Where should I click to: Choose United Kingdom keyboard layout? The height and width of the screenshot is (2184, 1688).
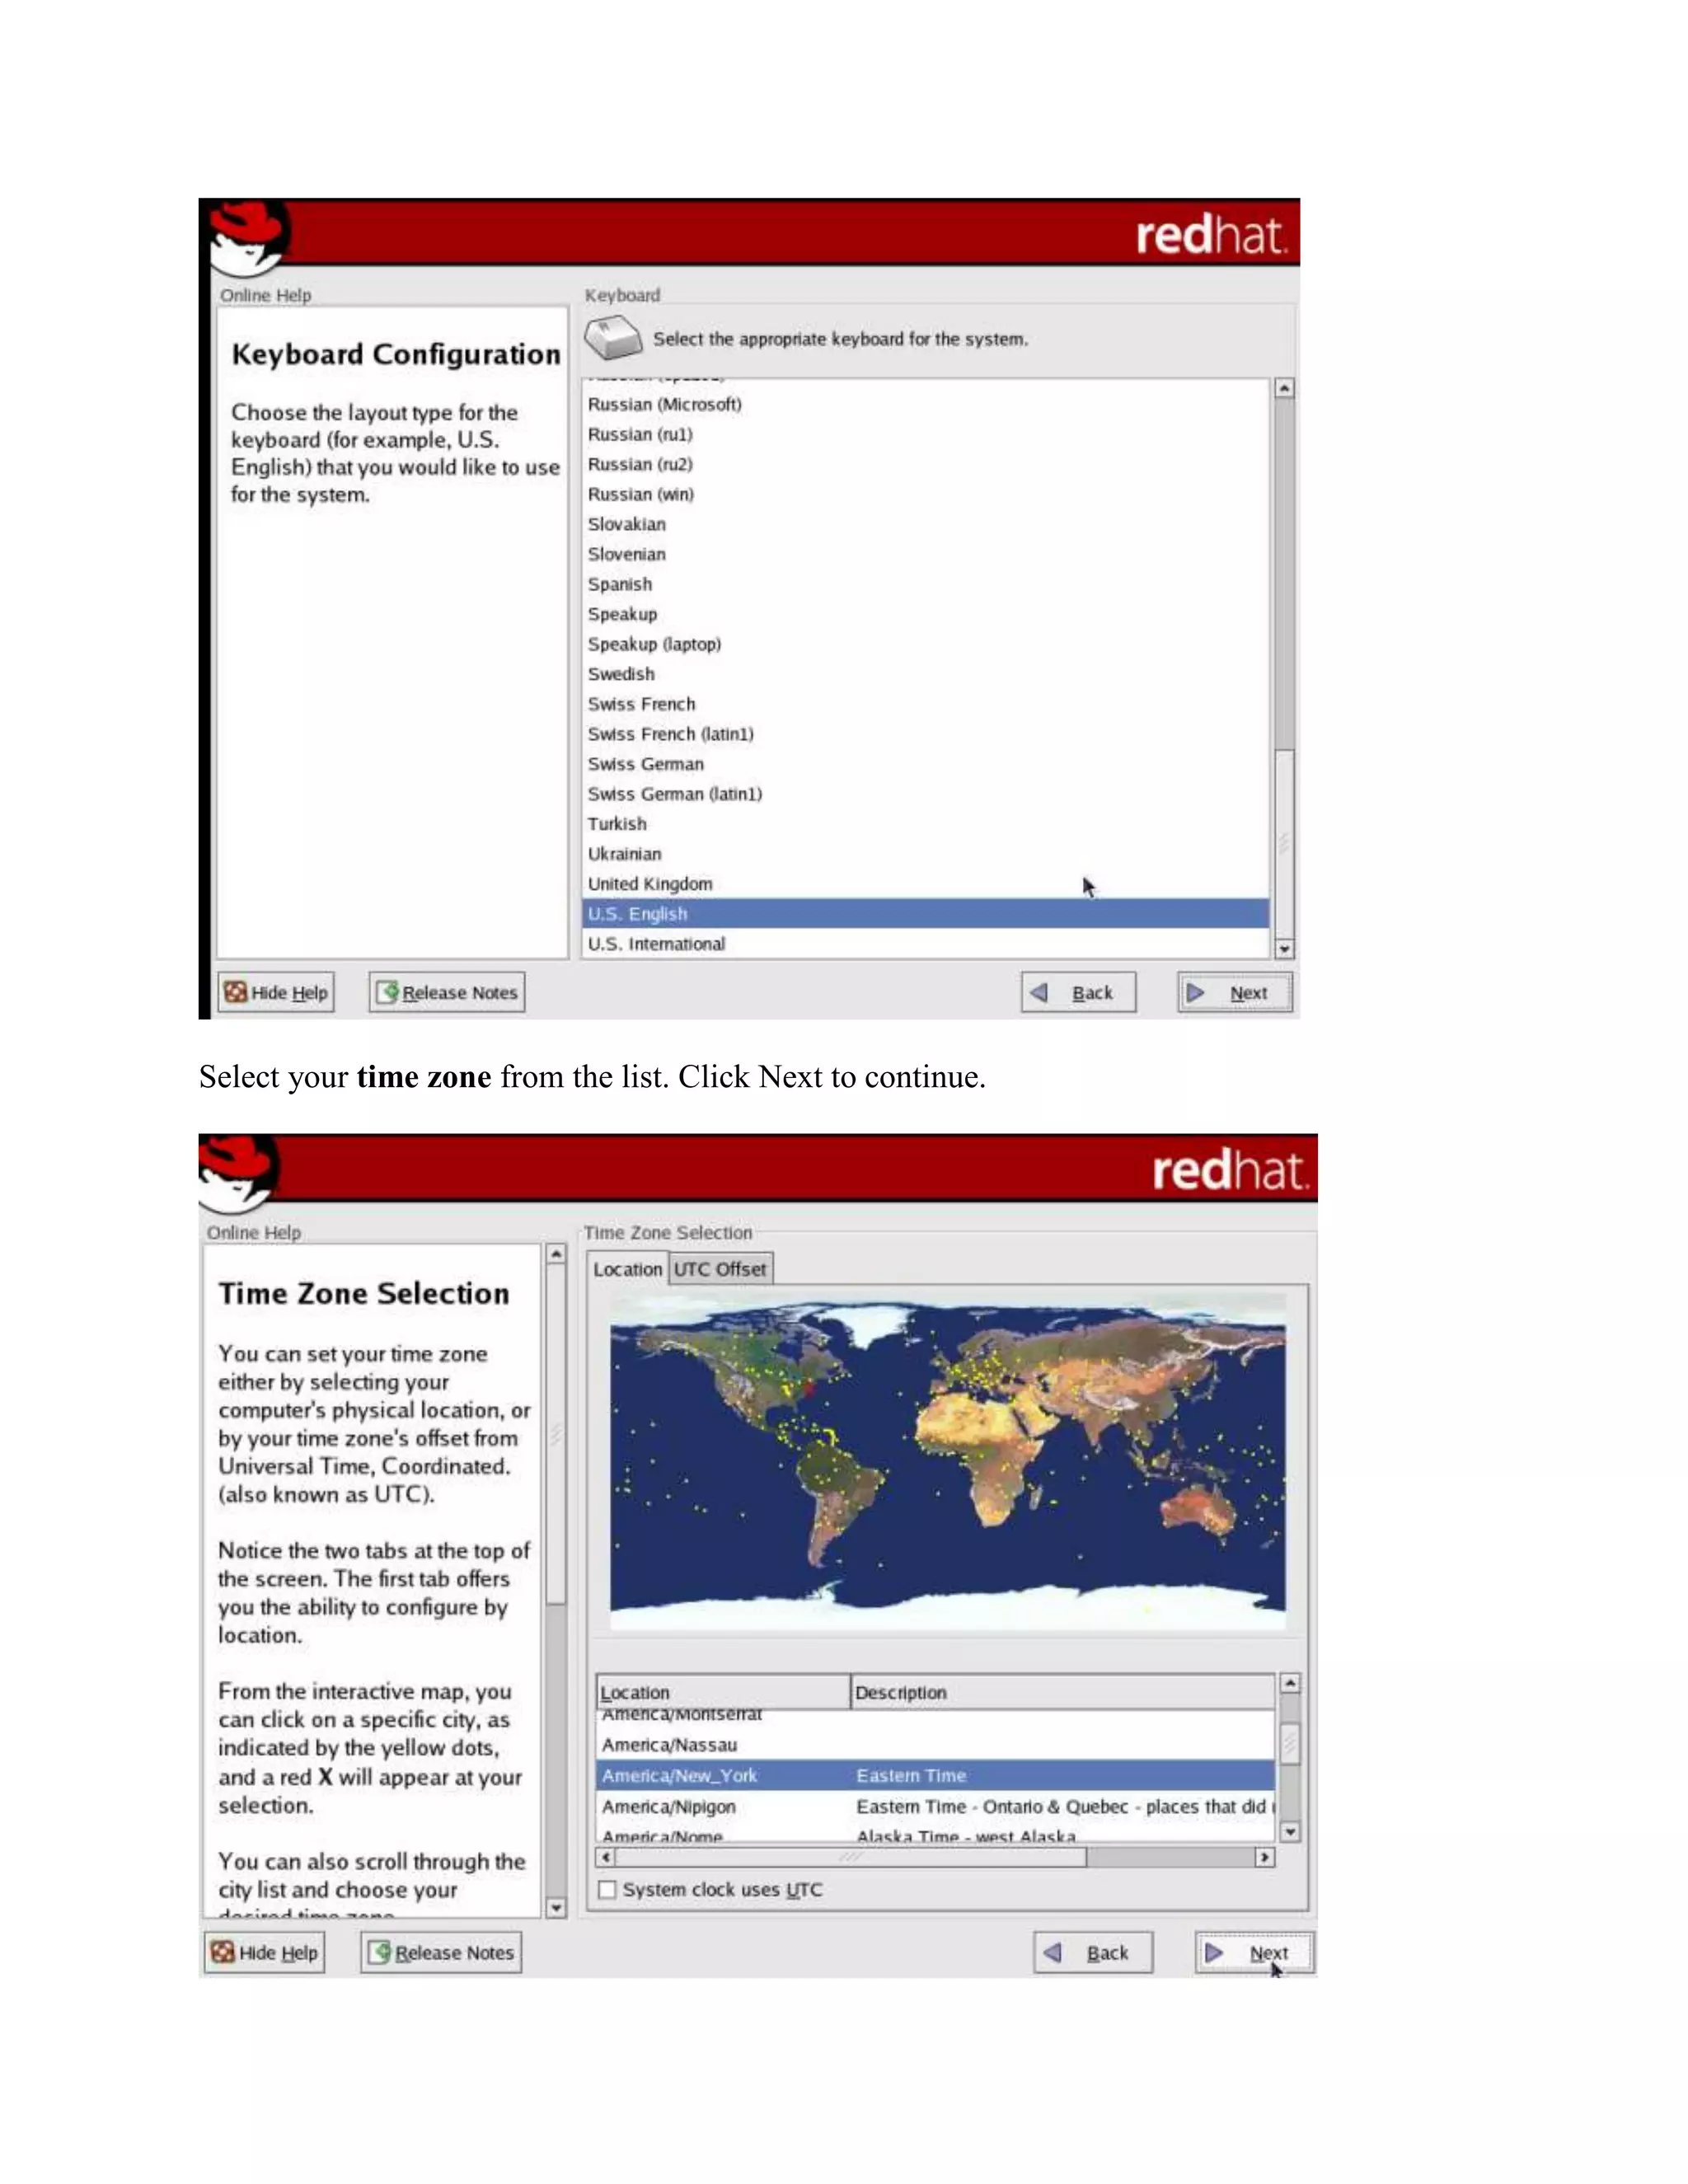[650, 884]
